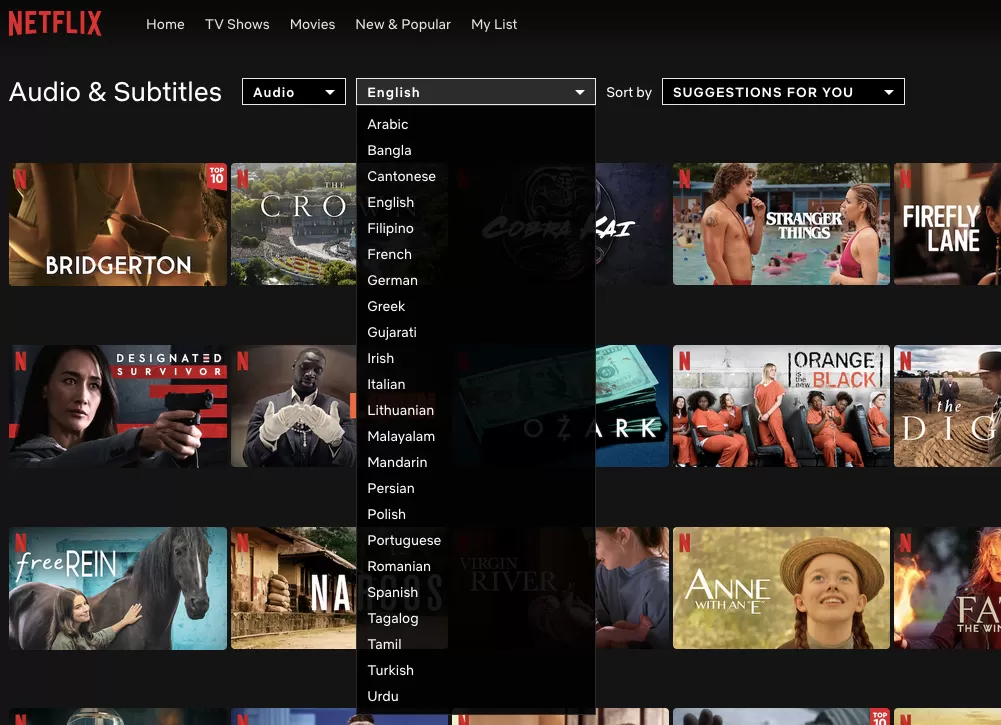Screen dimensions: 1001x725
Task: Choose French in the language menu
Action: pyautogui.click(x=389, y=254)
